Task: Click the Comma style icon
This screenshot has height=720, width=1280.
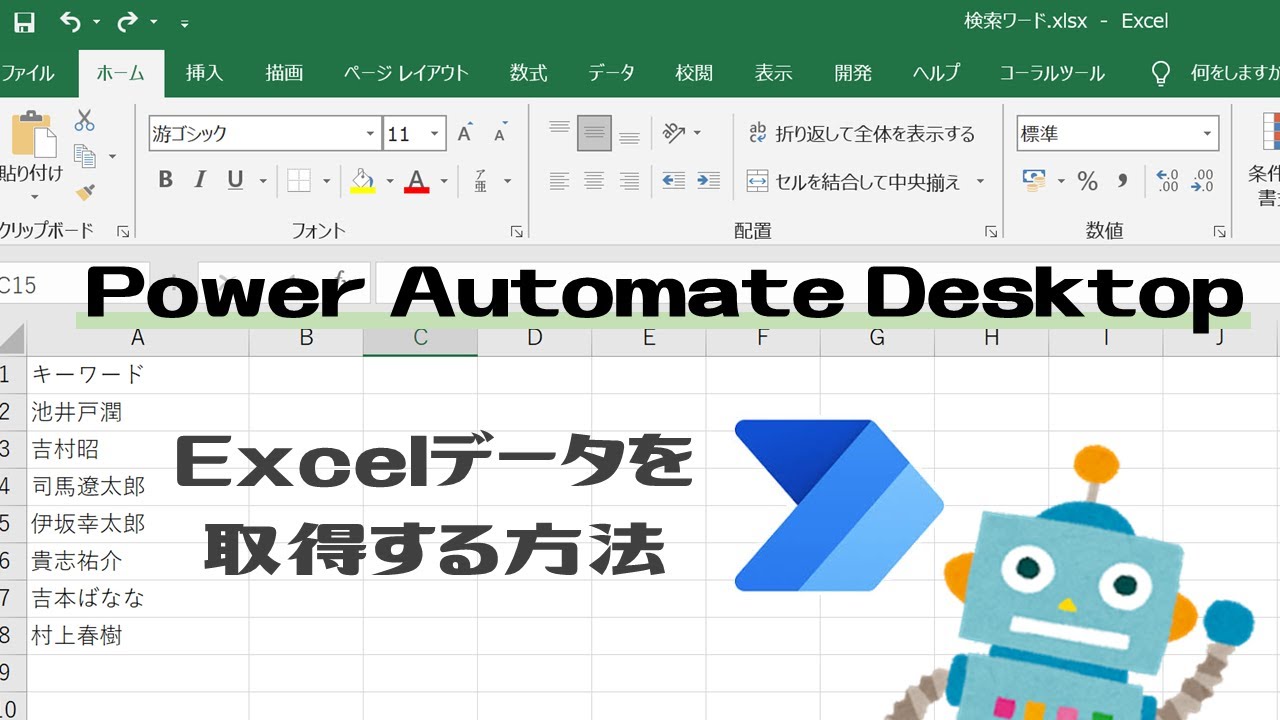Action: 1123,181
